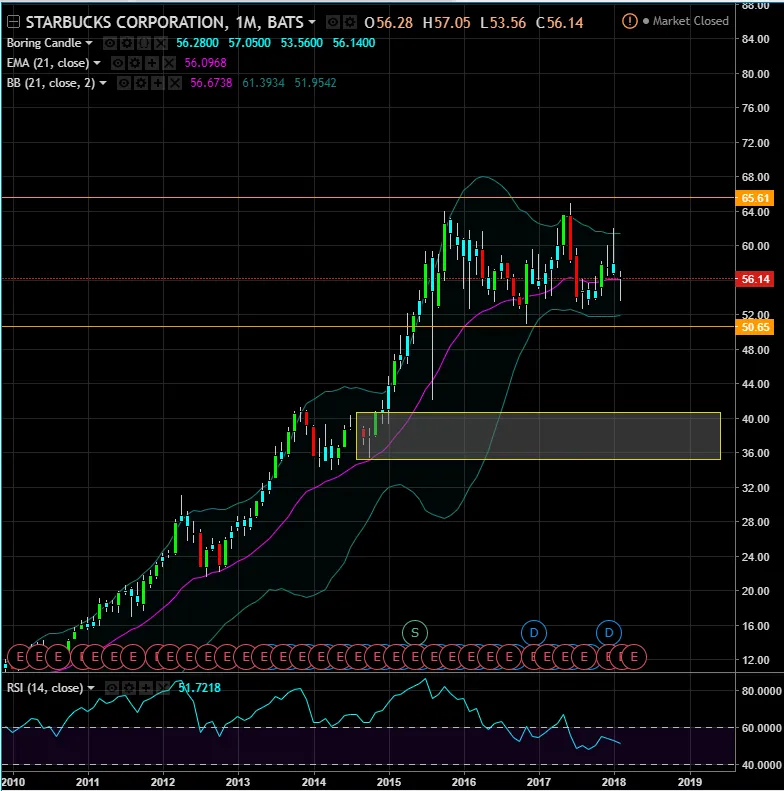Viewport: 784px width, 791px height.
Task: Click the BB (21, close, 2) indicator name
Action: tap(51, 83)
